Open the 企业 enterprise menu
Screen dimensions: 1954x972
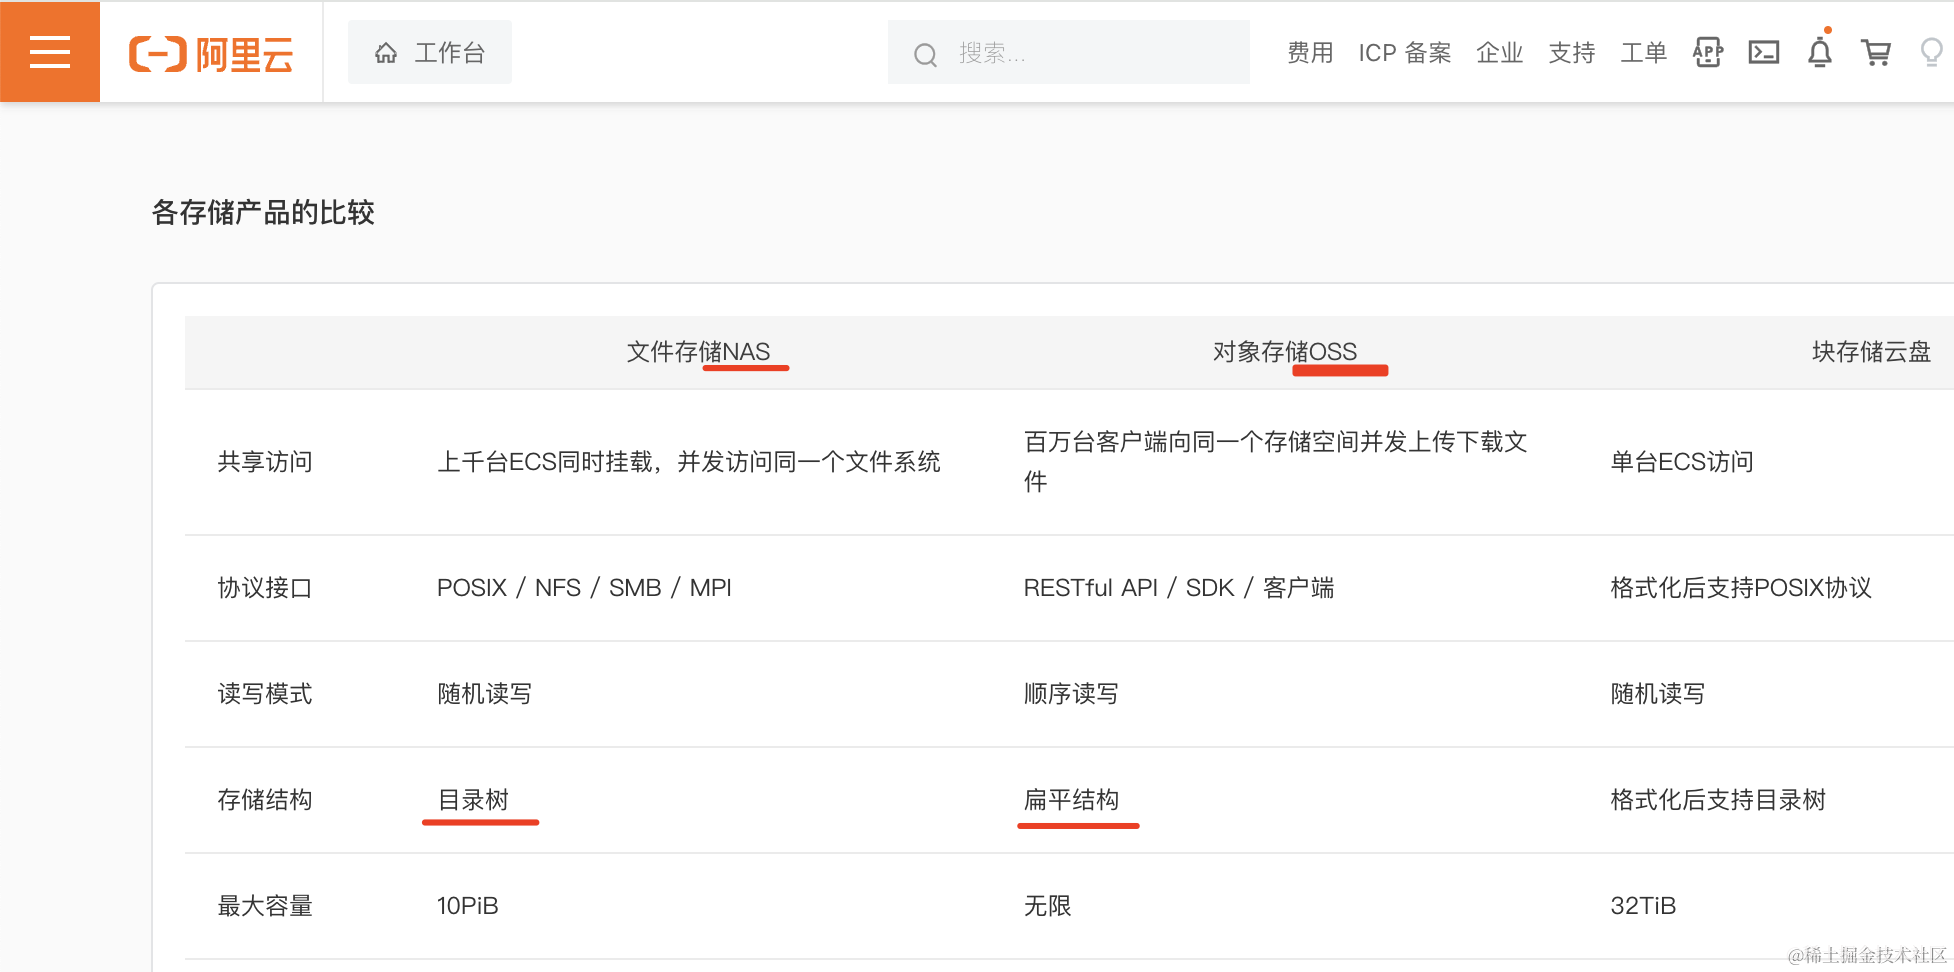coord(1499,53)
